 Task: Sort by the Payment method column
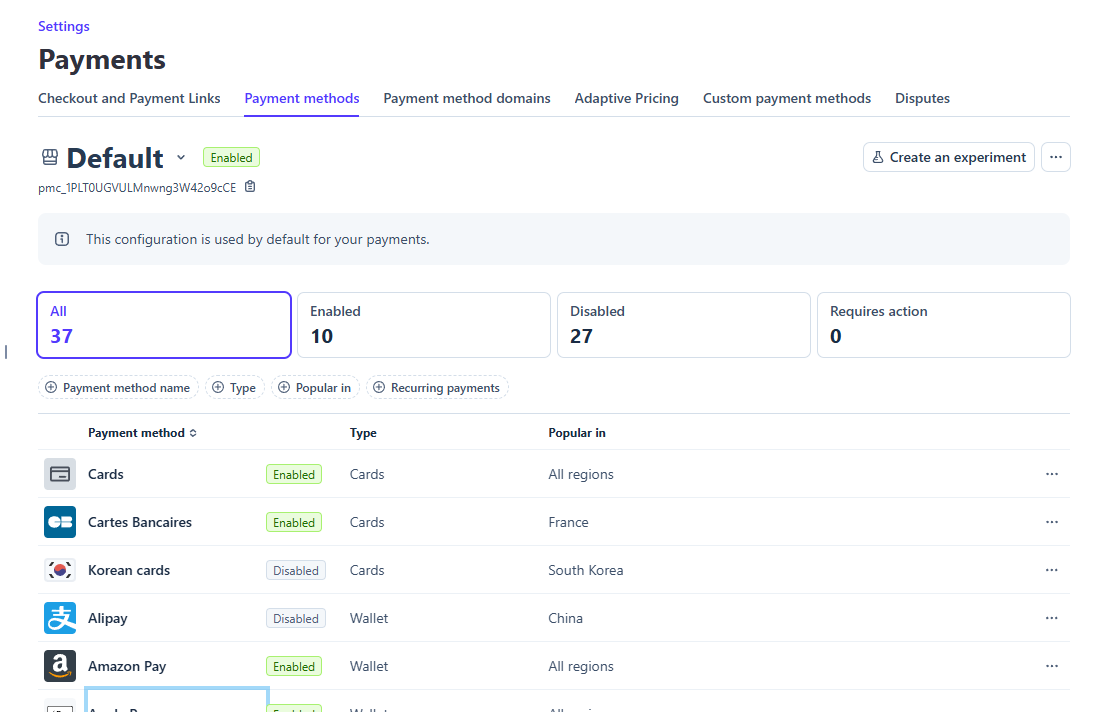[x=142, y=433]
